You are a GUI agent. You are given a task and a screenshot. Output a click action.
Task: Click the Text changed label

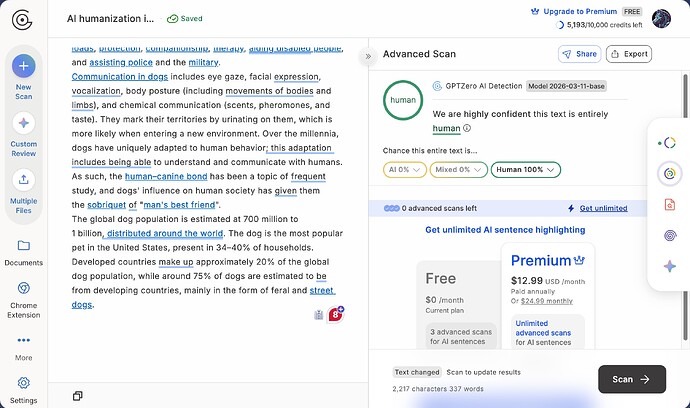[417, 372]
